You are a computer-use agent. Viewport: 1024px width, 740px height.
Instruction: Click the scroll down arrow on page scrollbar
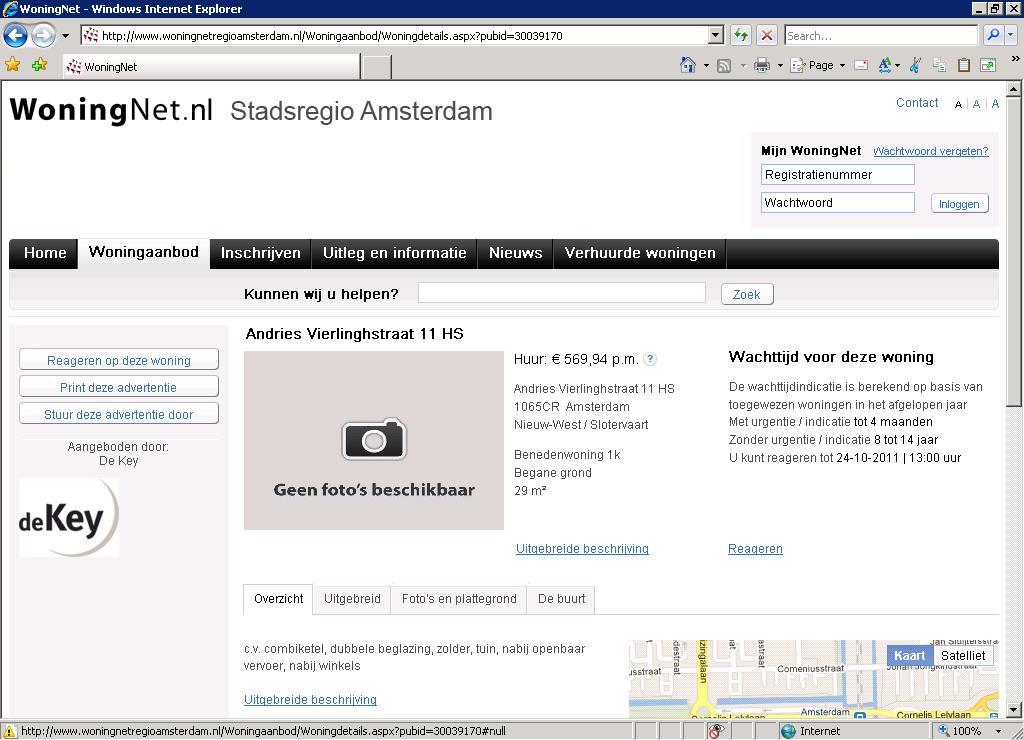pyautogui.click(x=1014, y=710)
